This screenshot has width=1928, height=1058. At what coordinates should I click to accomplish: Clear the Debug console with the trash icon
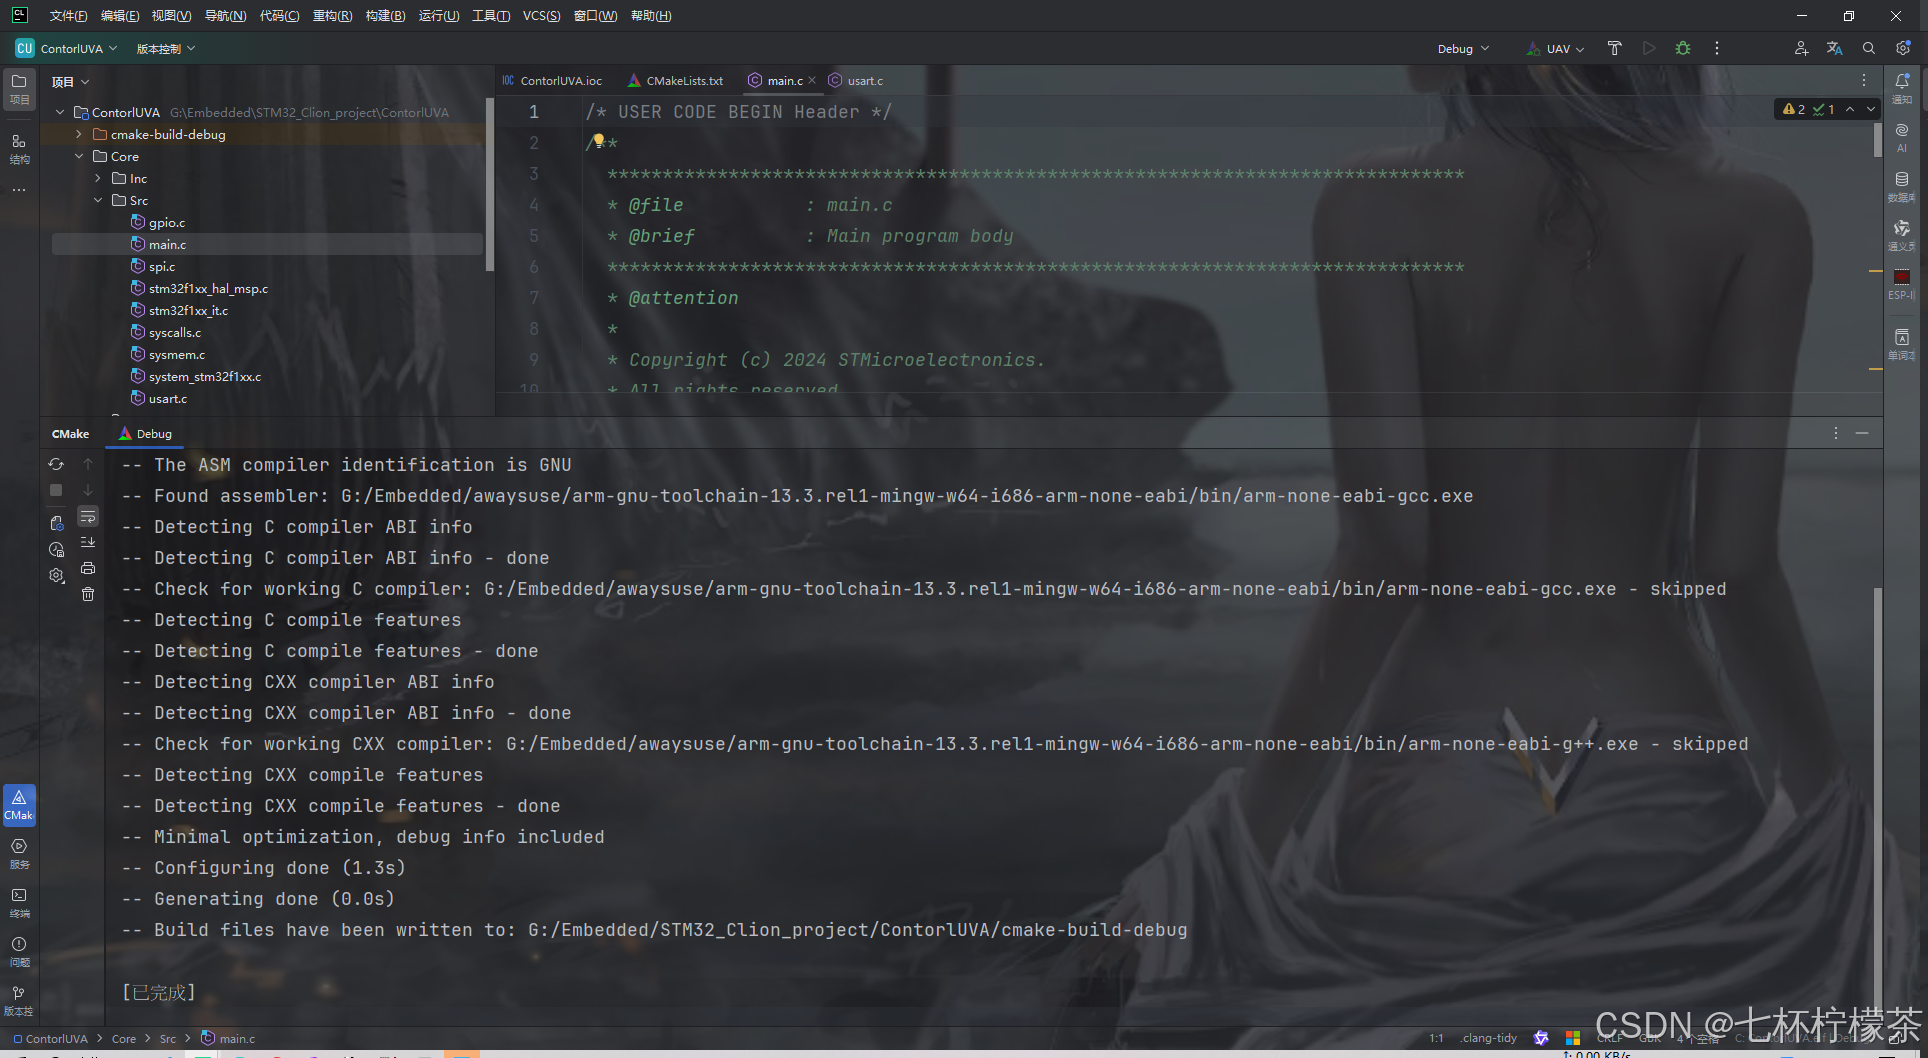click(88, 593)
